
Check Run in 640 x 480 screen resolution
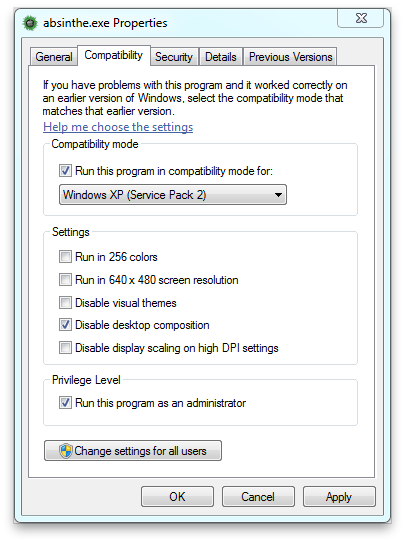(65, 279)
